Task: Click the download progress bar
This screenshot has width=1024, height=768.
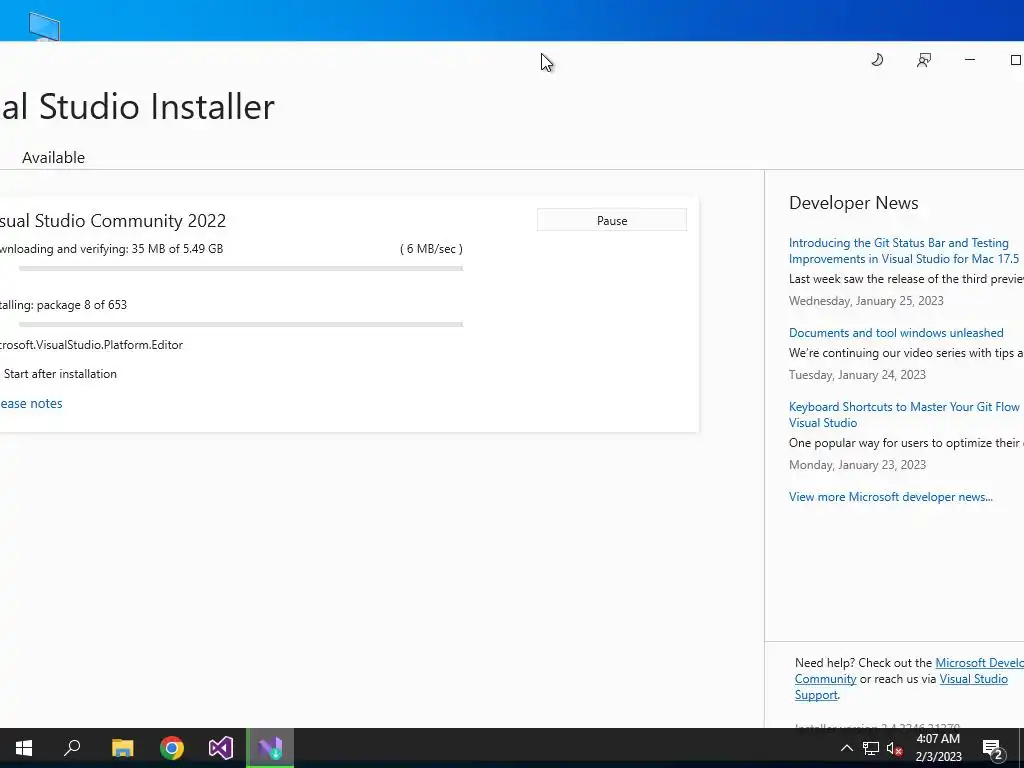Action: [x=240, y=268]
